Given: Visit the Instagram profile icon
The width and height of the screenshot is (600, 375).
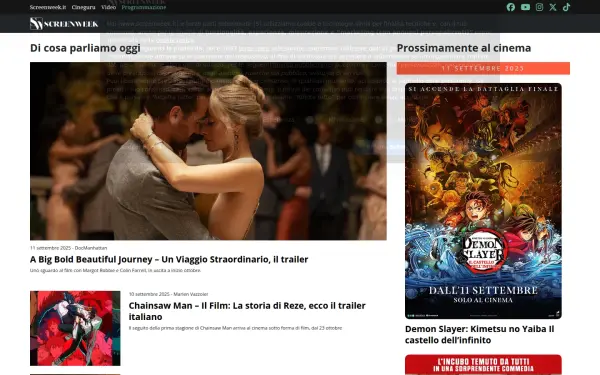Looking at the screenshot, I should click(x=539, y=7).
